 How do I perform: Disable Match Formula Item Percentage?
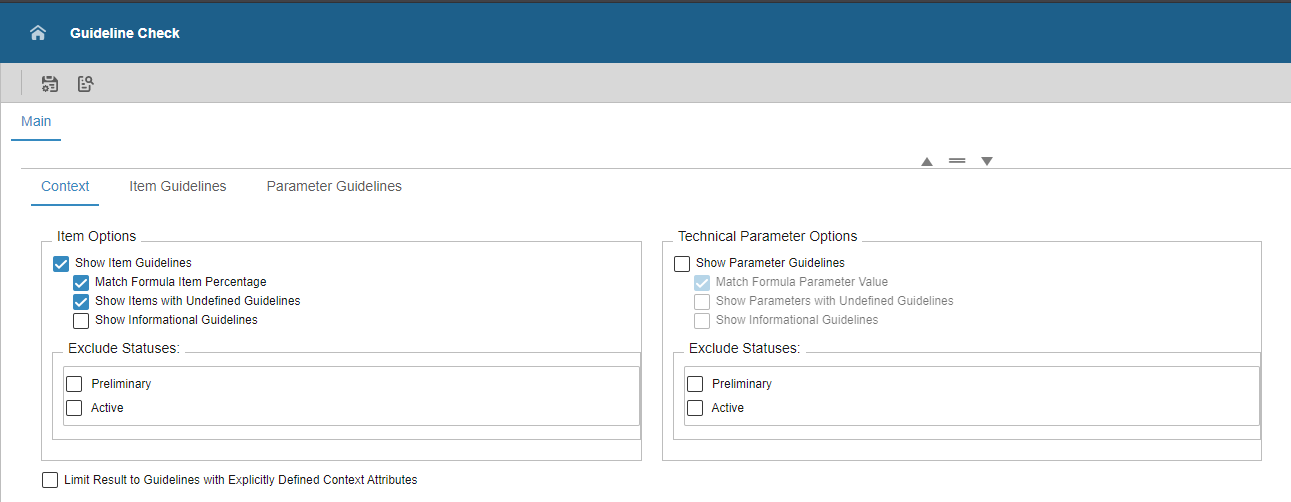click(x=81, y=283)
